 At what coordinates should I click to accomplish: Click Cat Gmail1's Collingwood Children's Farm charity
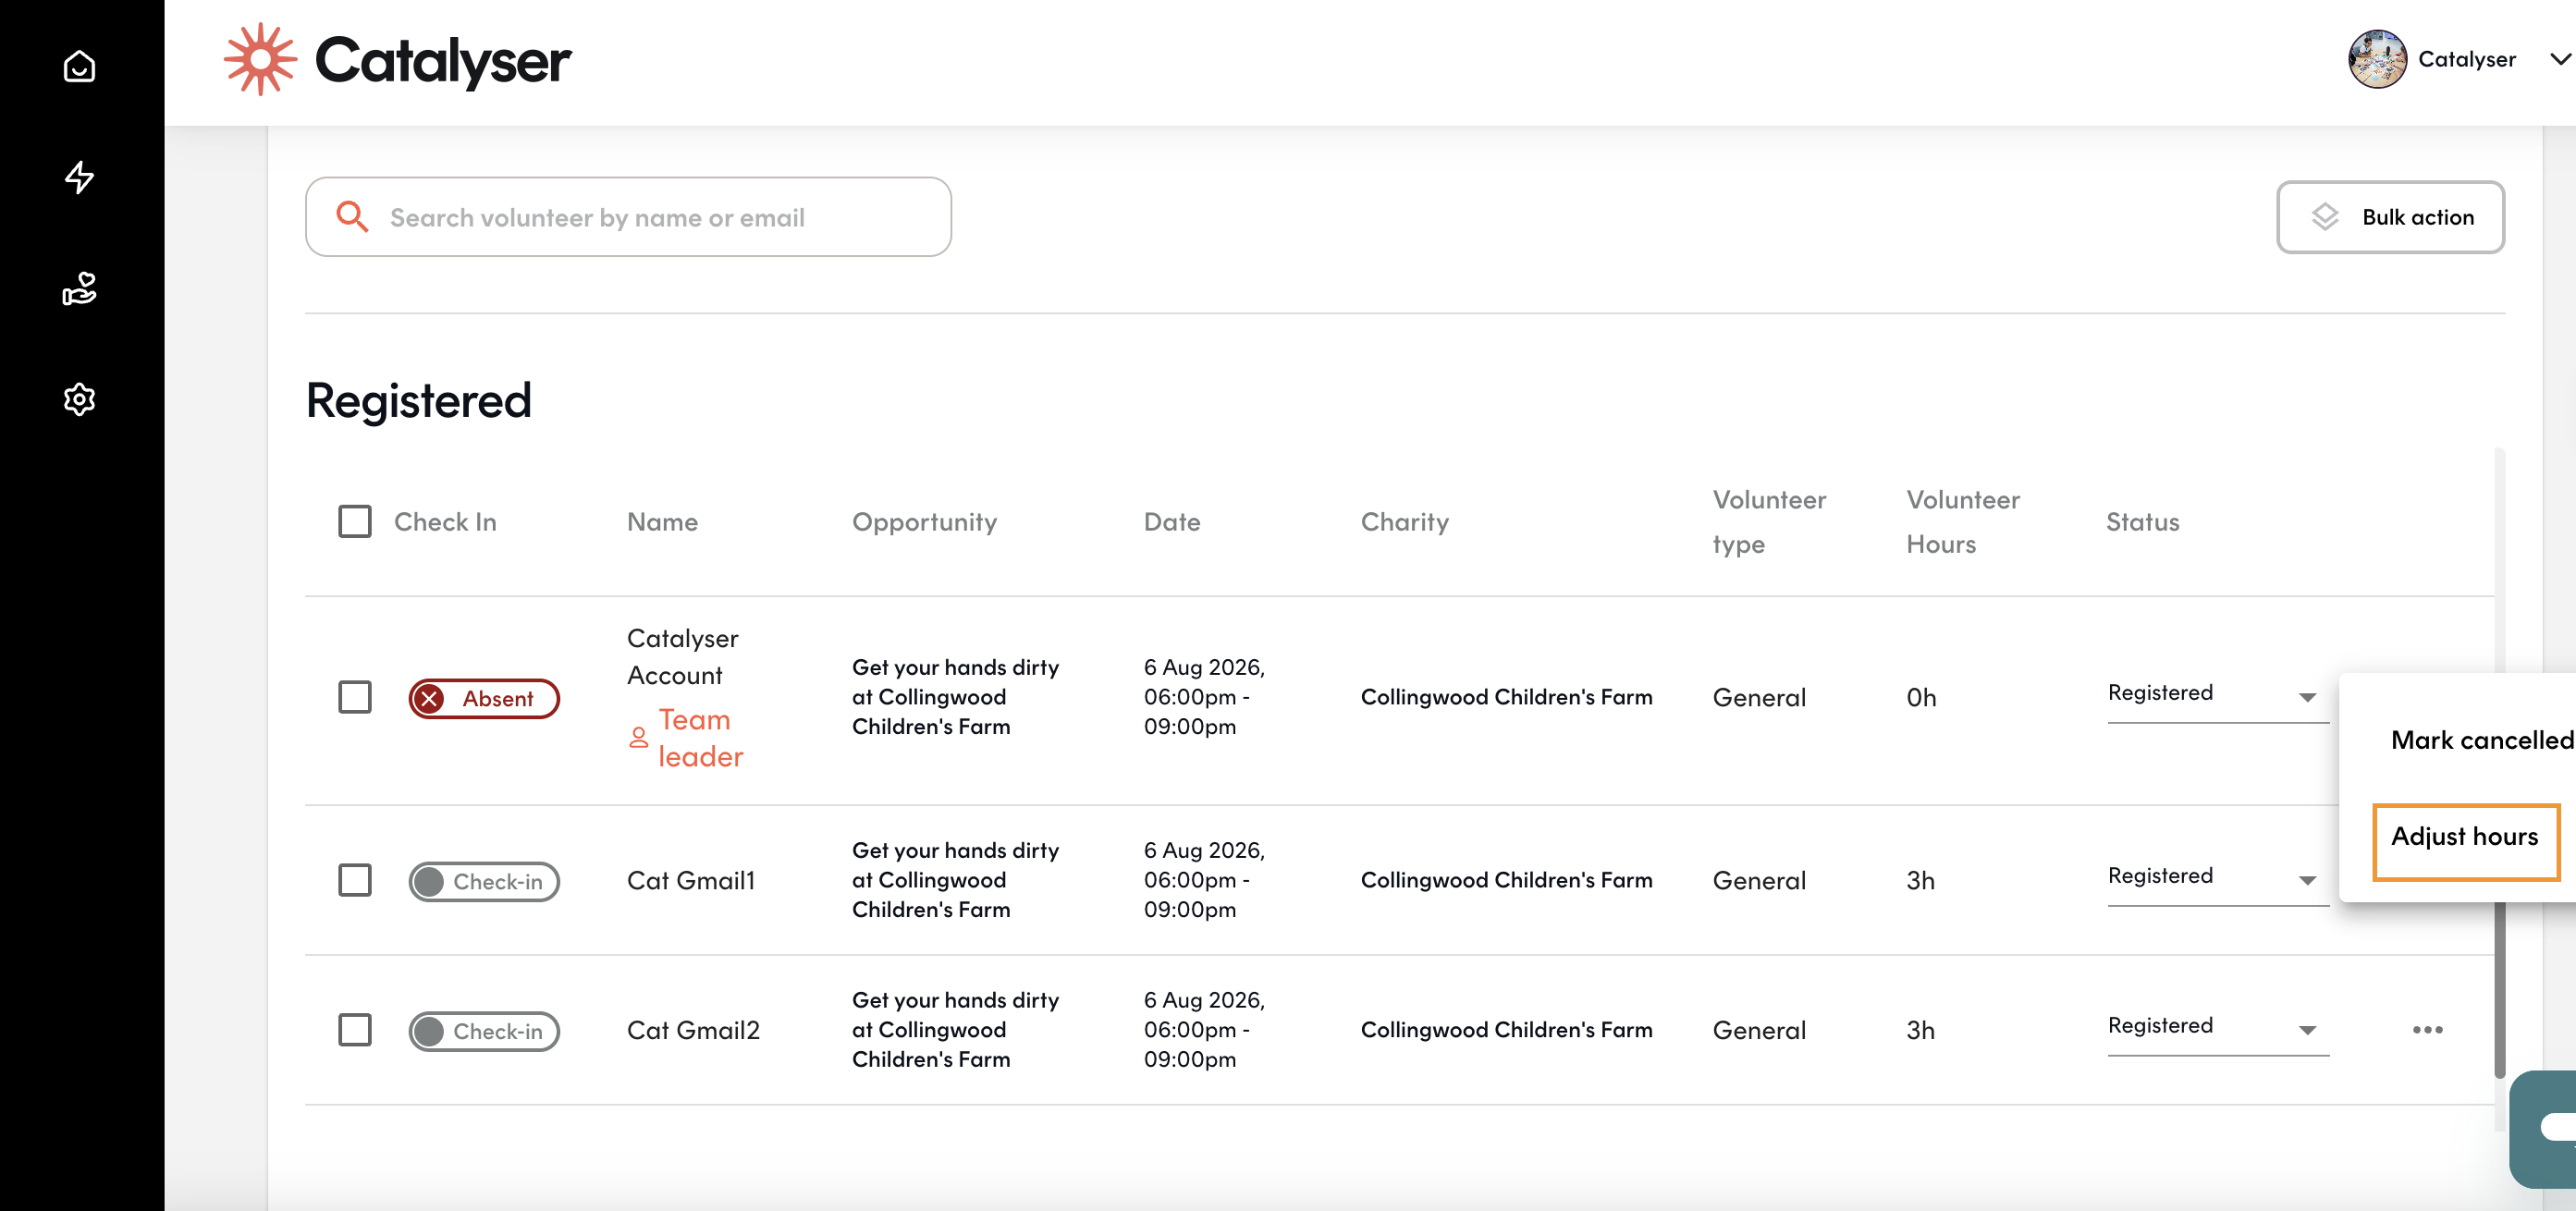pyautogui.click(x=1506, y=880)
